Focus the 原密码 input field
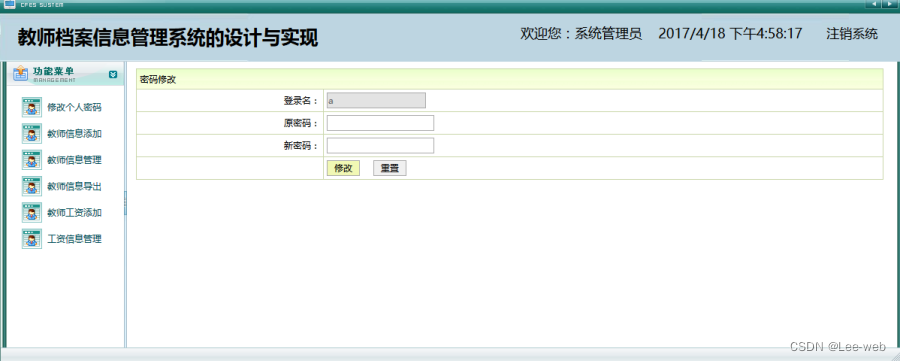 coord(380,123)
